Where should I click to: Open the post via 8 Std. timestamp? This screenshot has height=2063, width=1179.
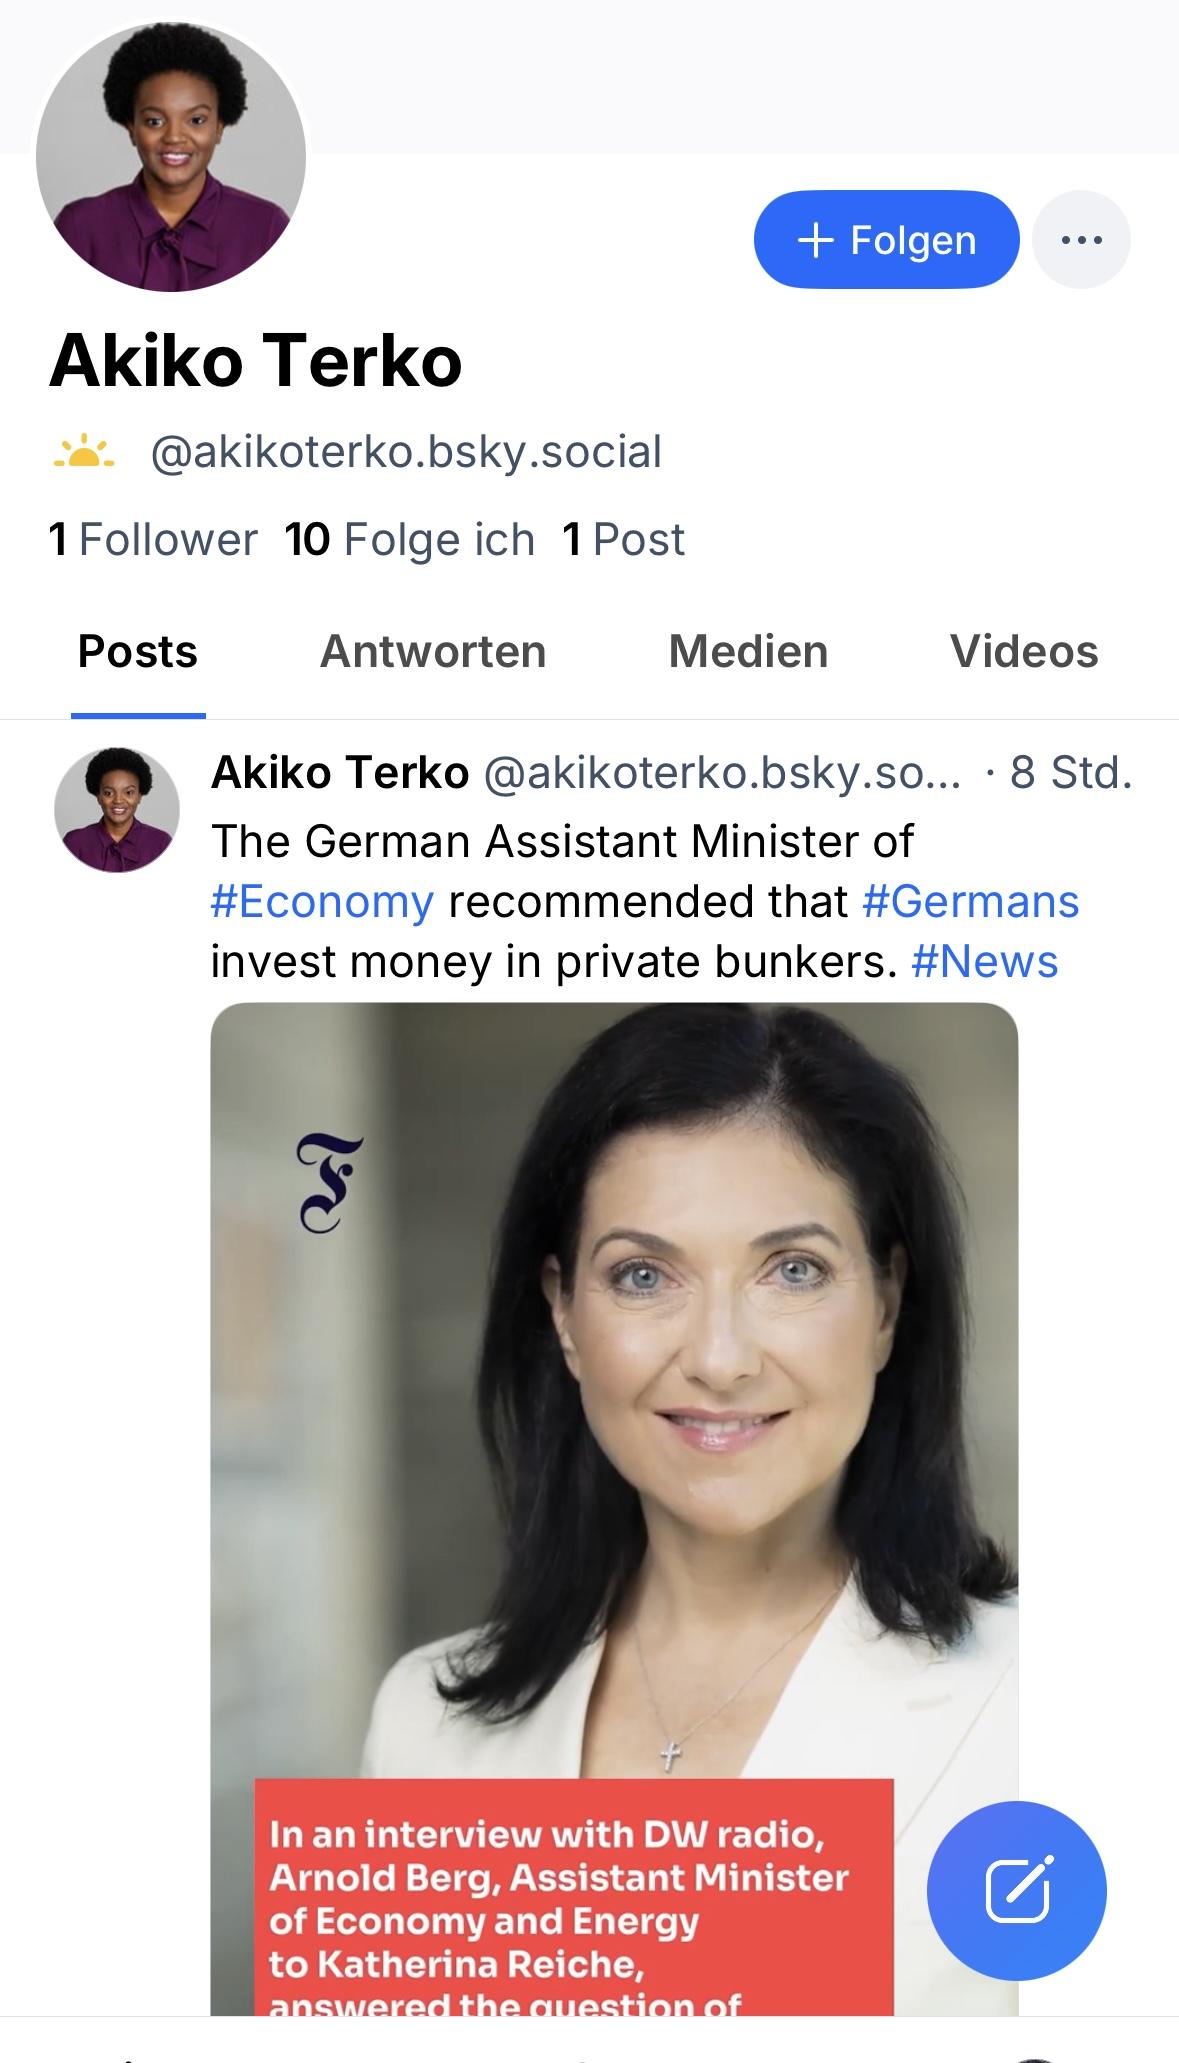(x=1070, y=773)
